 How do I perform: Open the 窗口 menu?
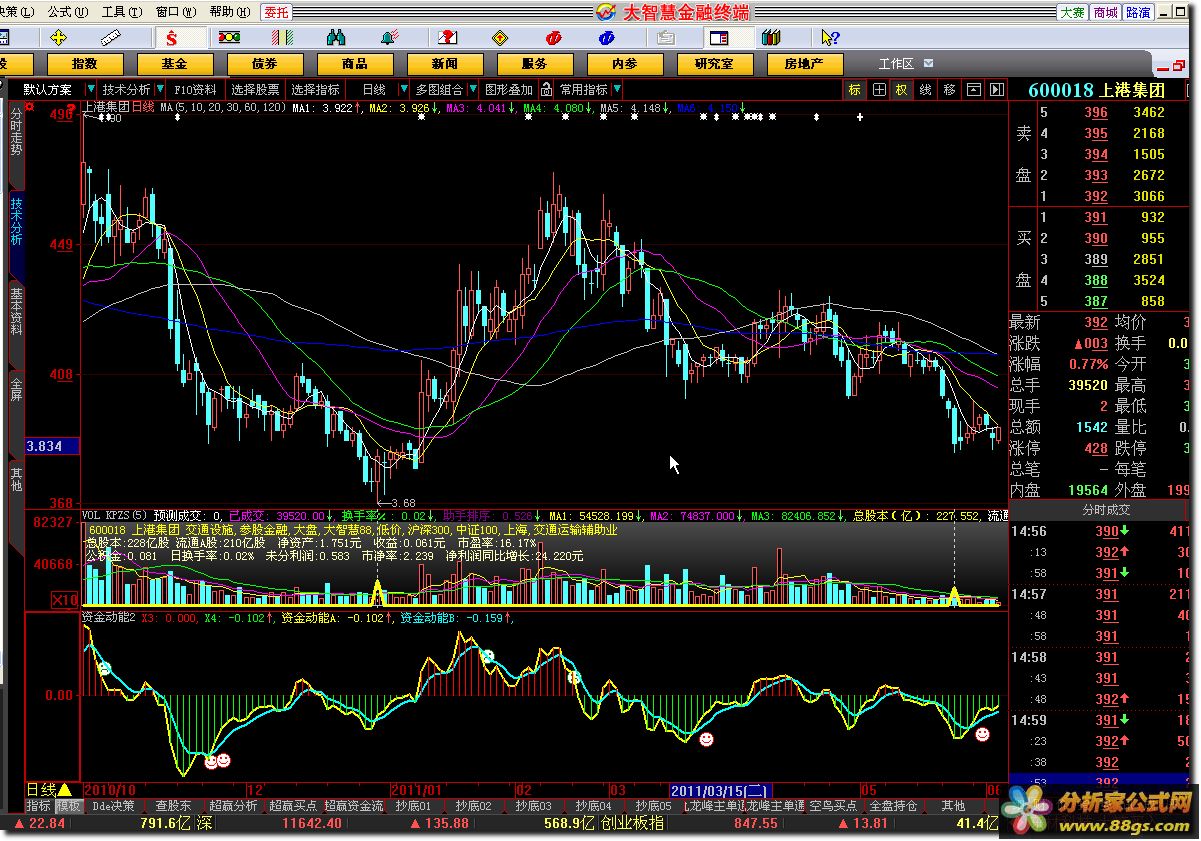click(x=175, y=12)
